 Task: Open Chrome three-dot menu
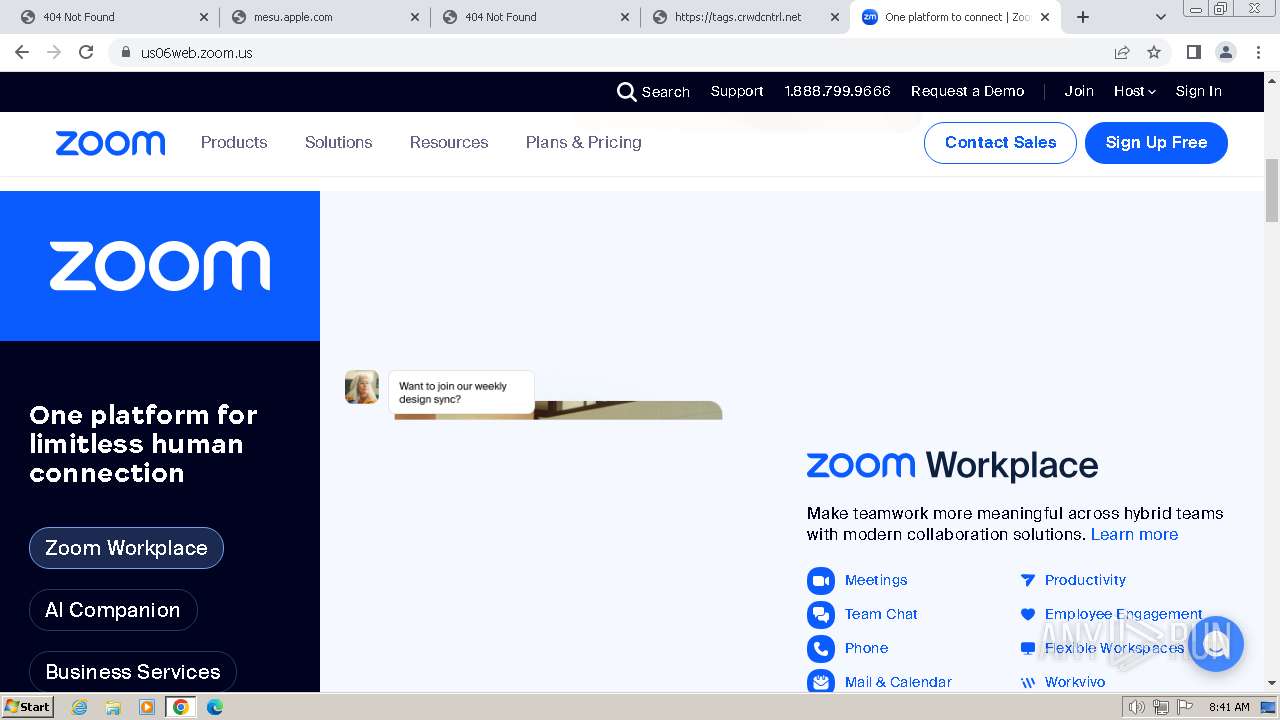coord(1258,52)
